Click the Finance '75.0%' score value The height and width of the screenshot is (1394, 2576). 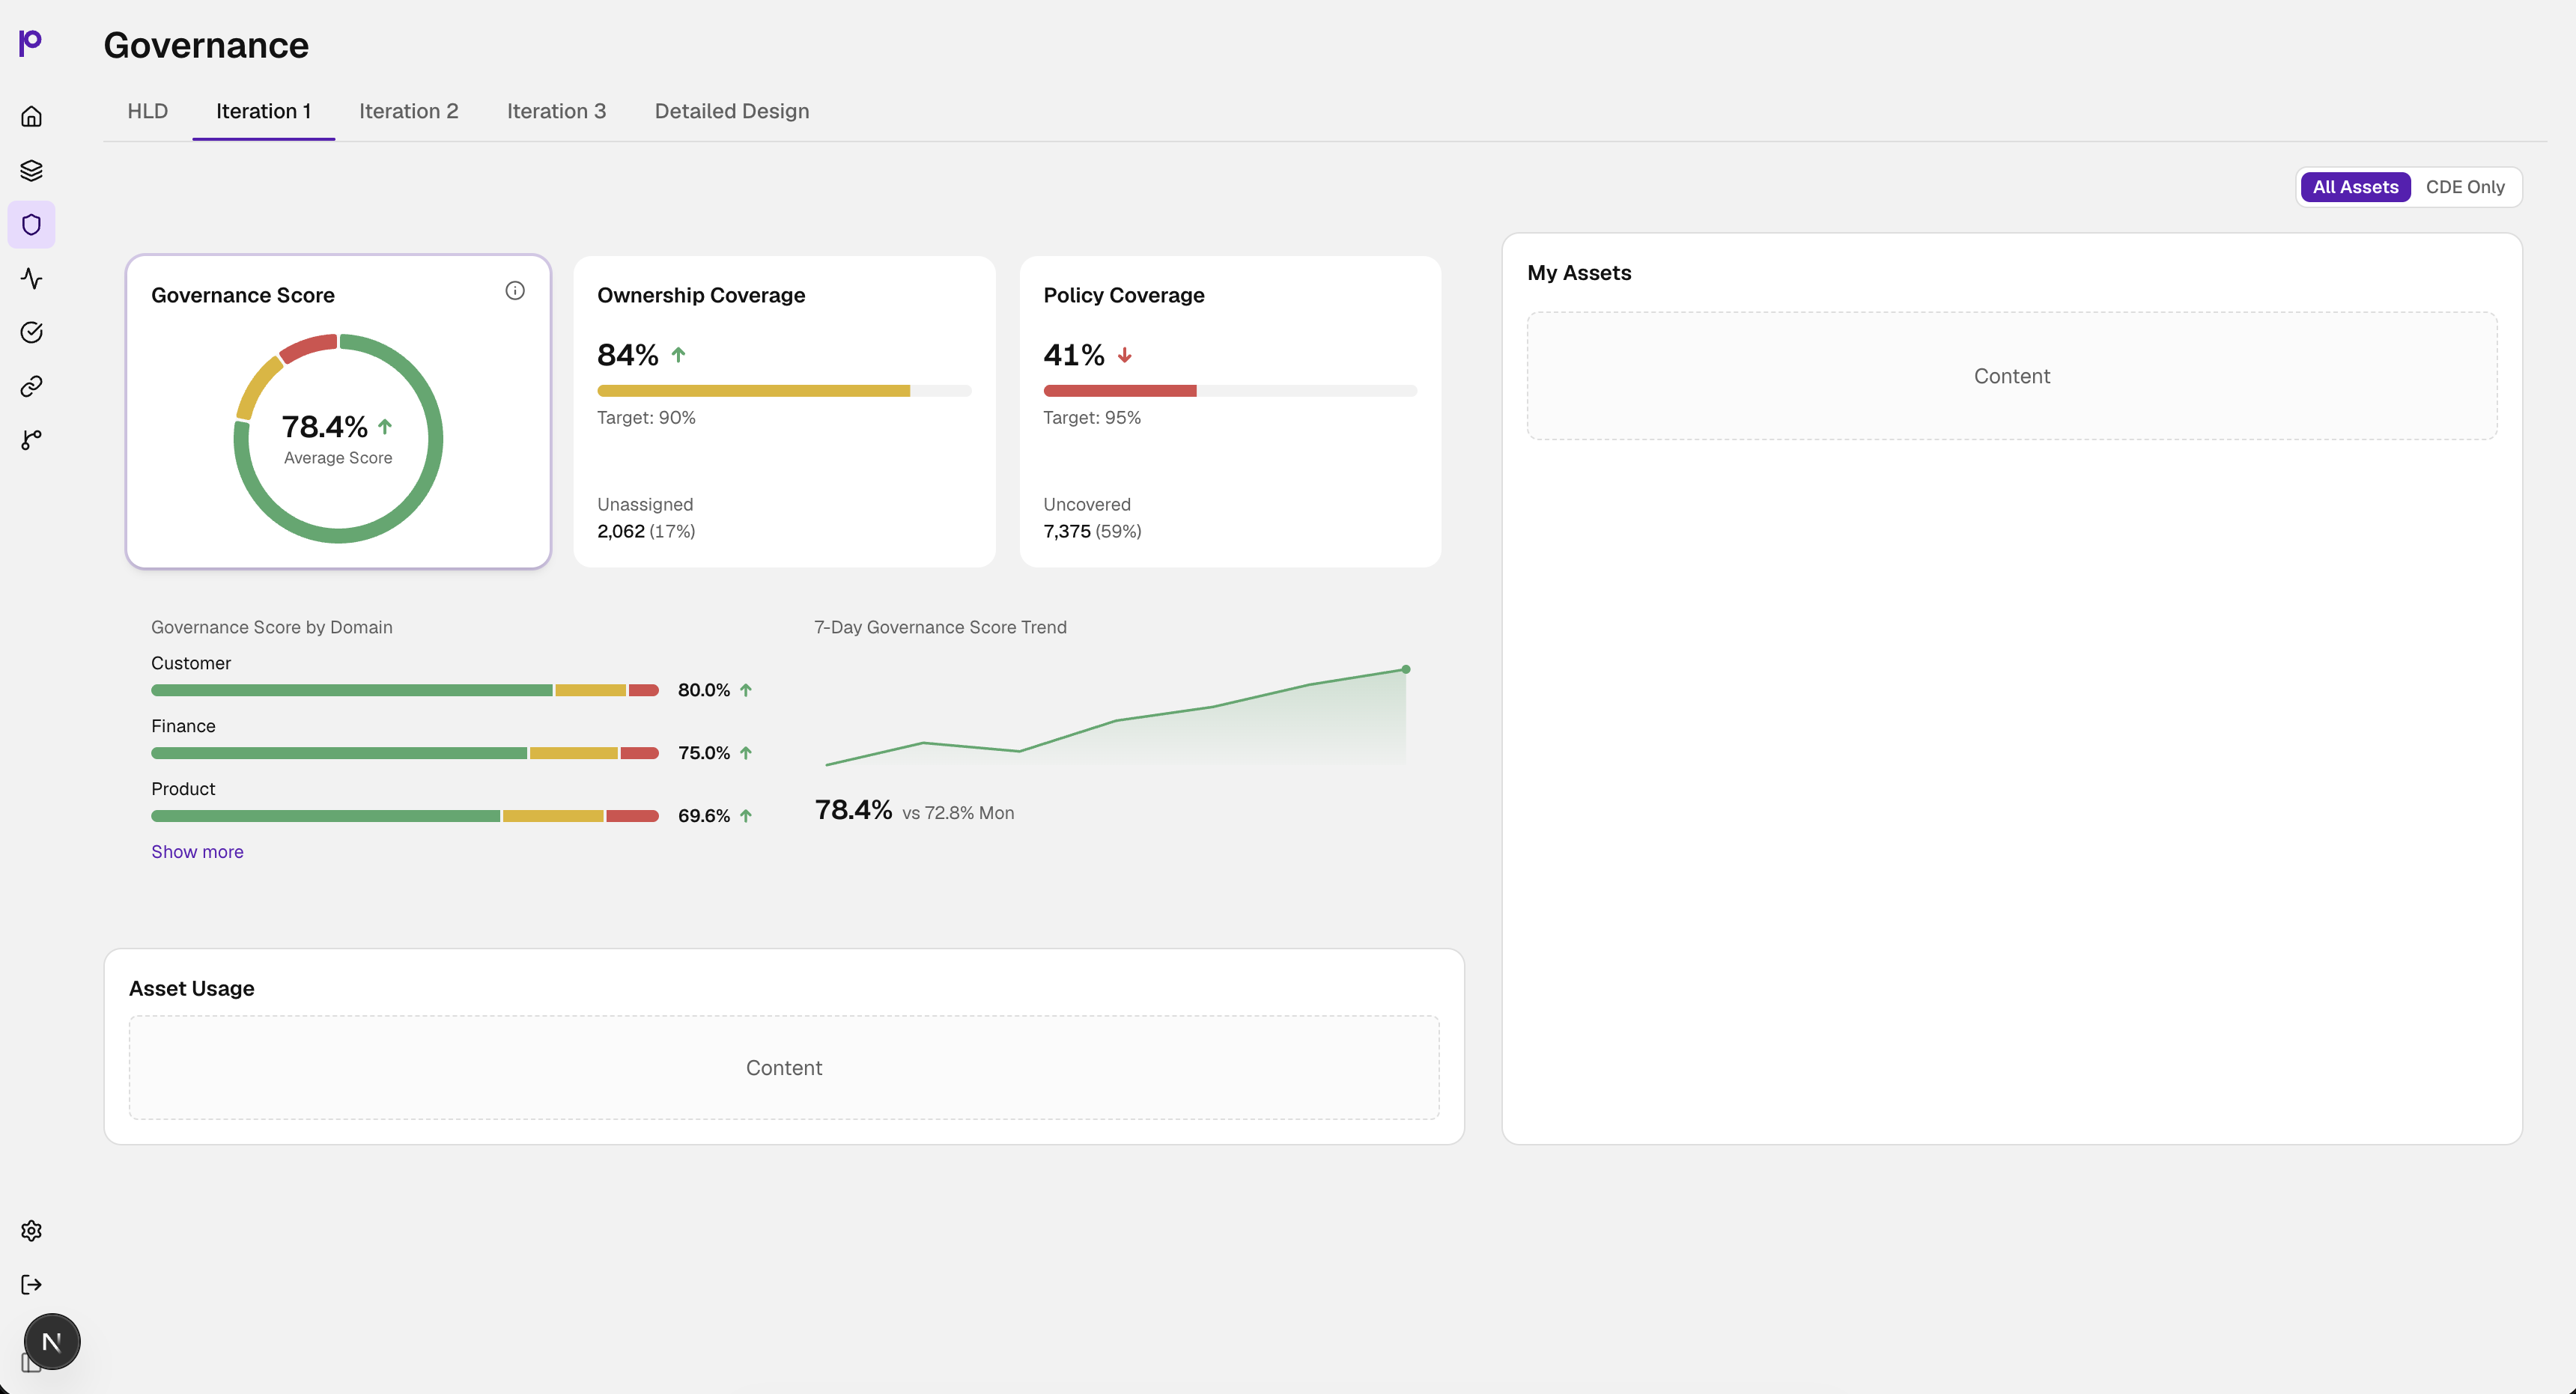(704, 753)
